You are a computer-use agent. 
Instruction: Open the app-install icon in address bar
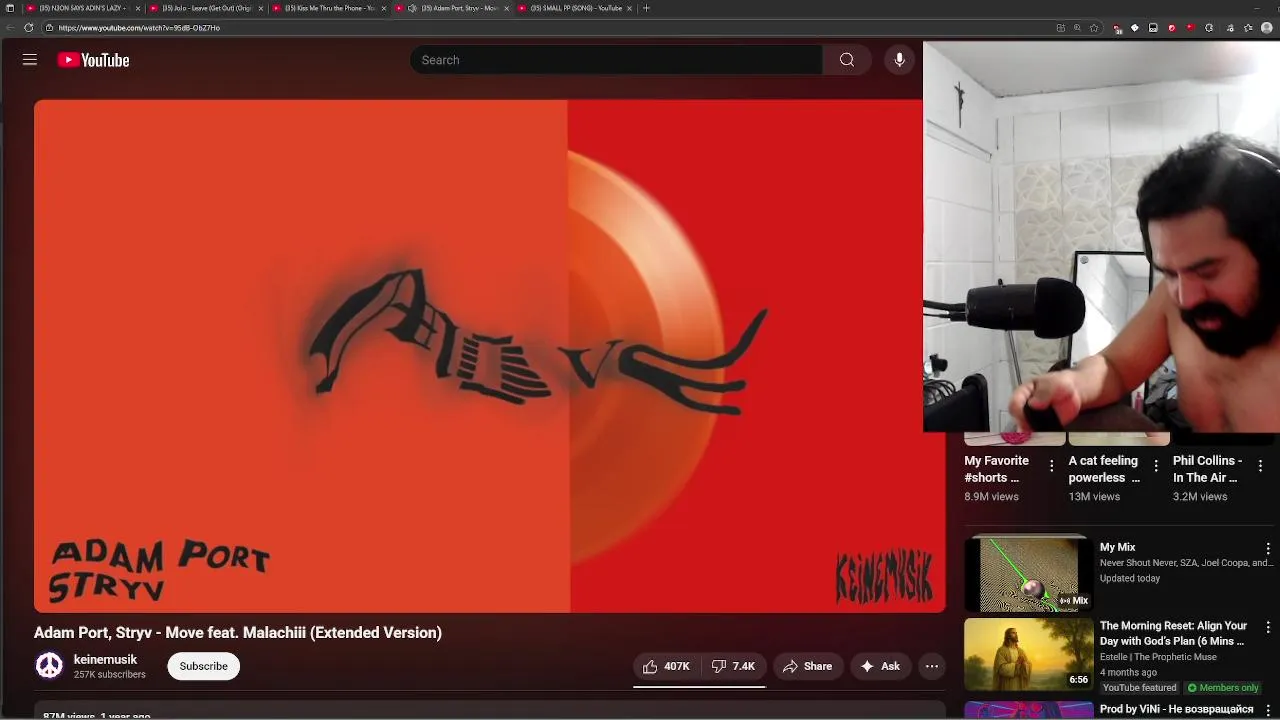click(x=1061, y=28)
